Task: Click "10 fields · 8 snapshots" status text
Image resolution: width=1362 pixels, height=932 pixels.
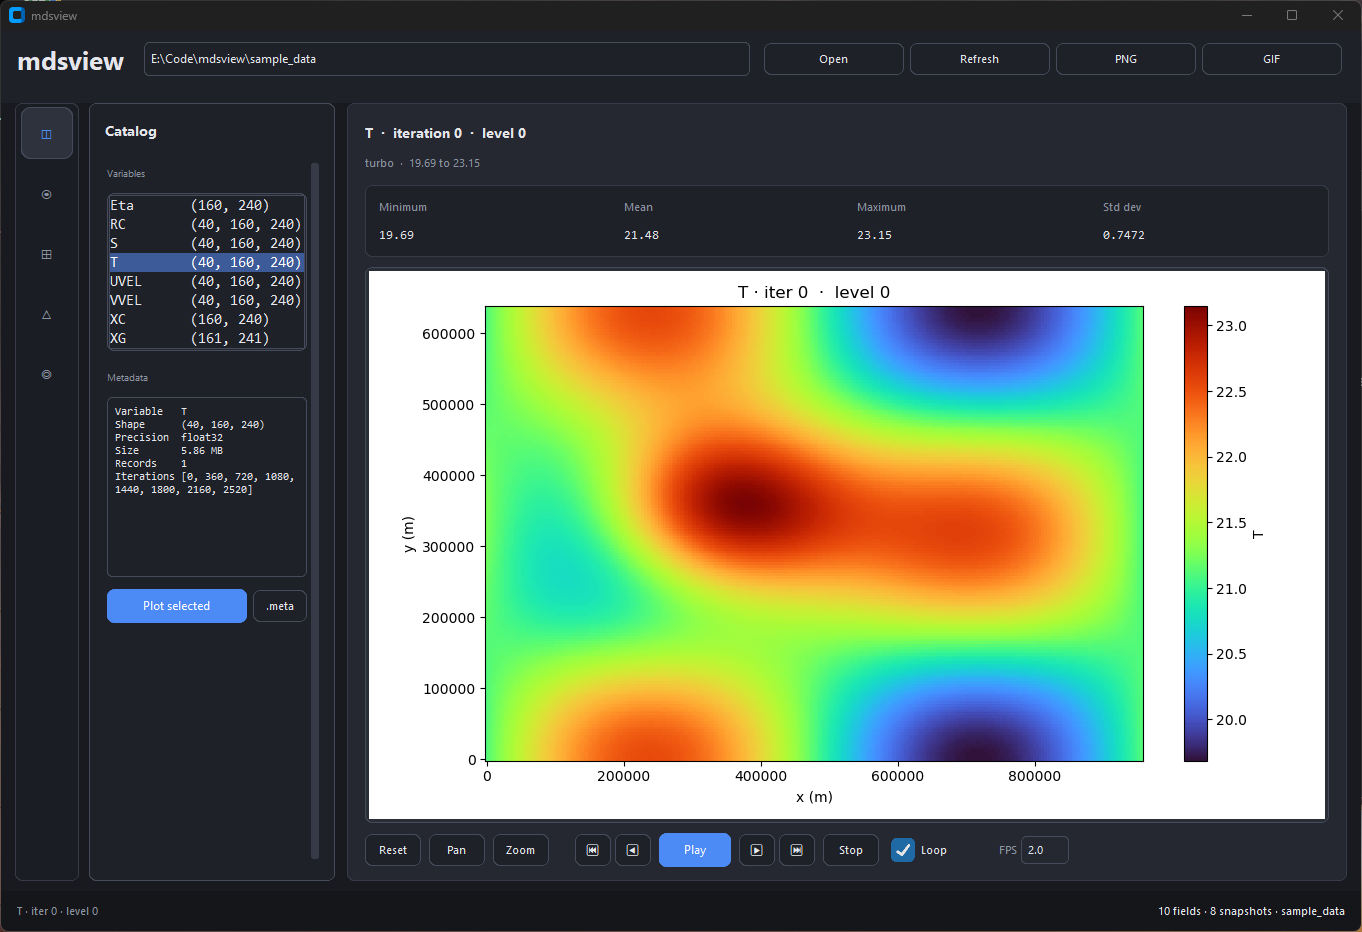Action: (x=1215, y=911)
